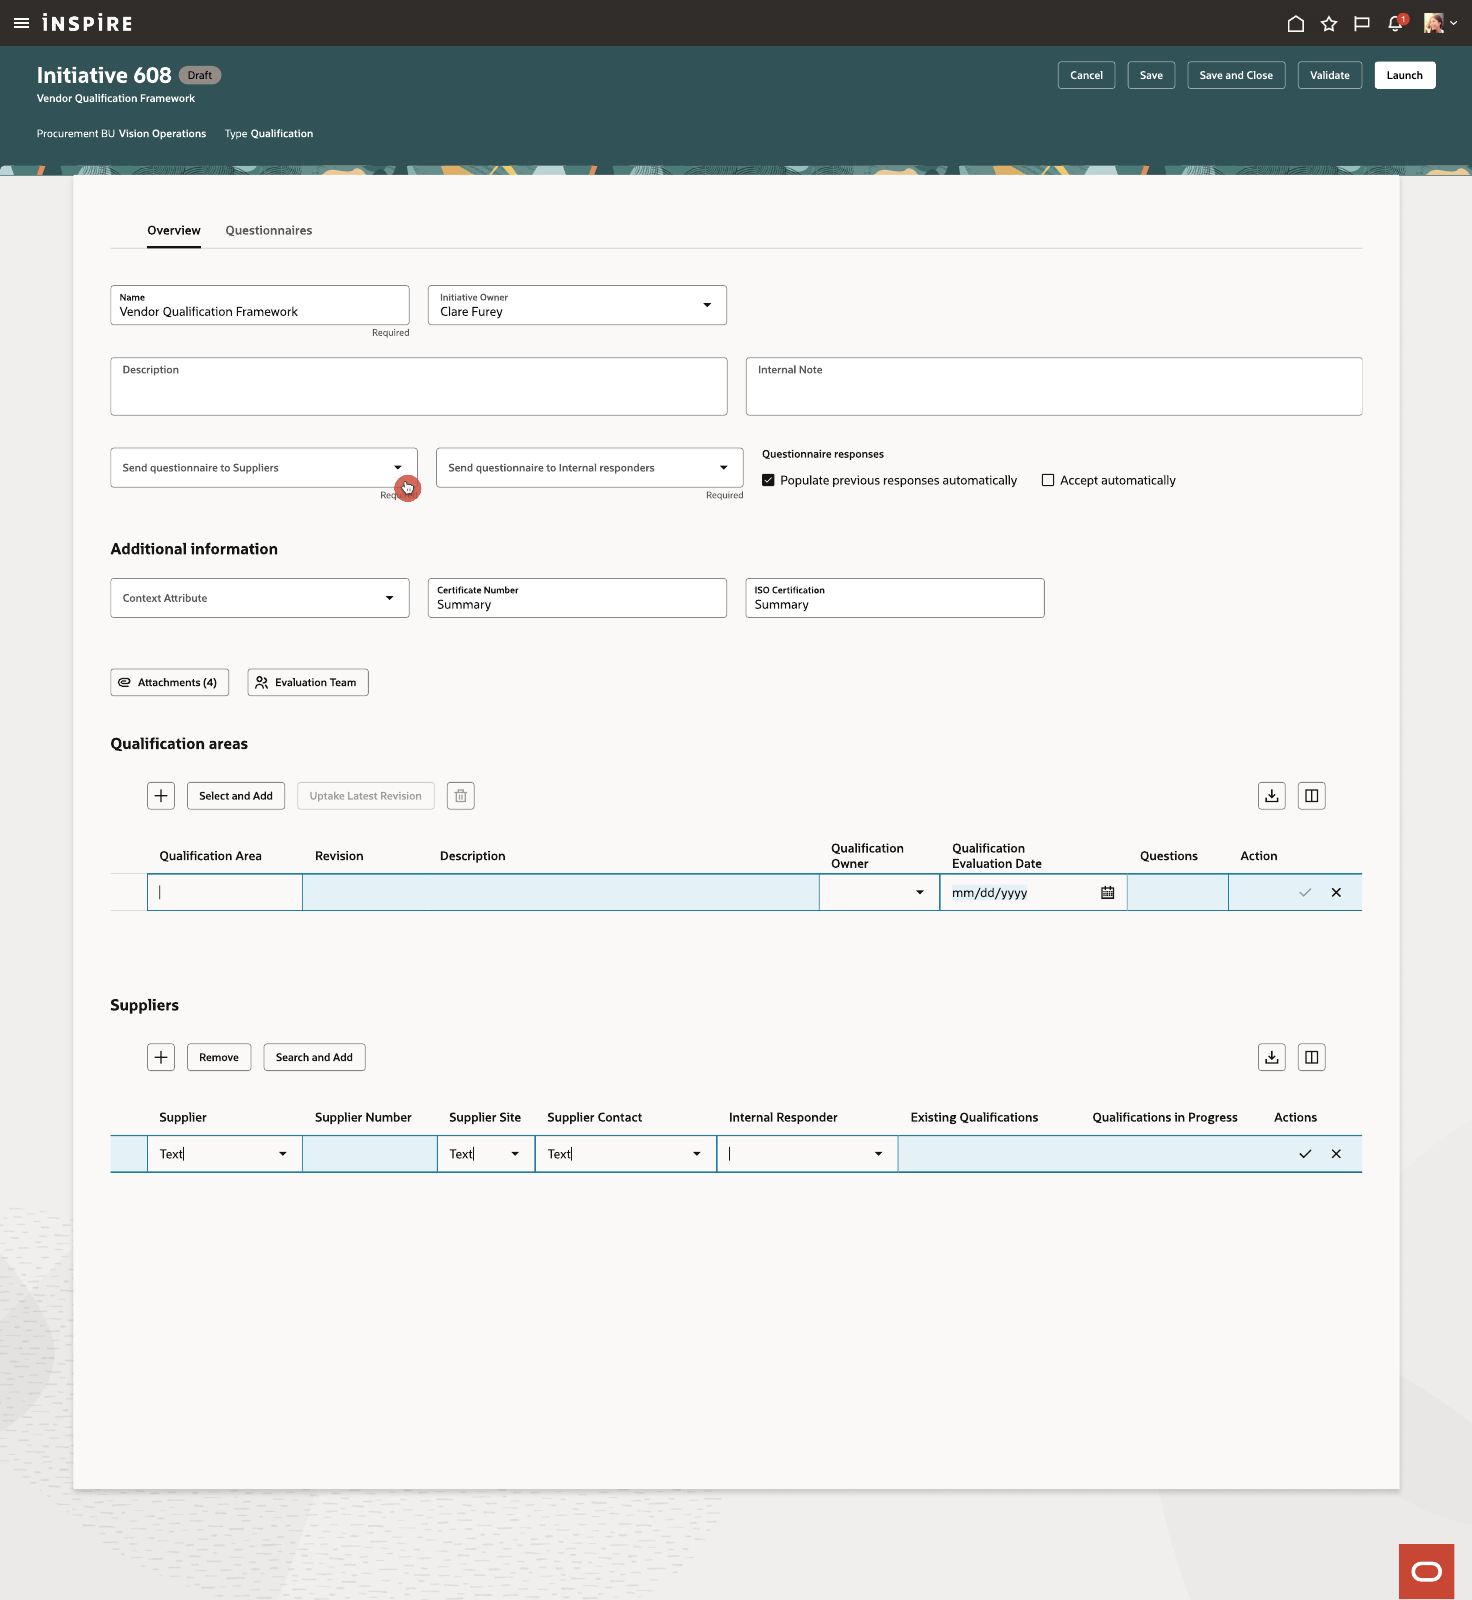Click into the Internal Note text area
The image size is (1472, 1600).
click(x=1054, y=386)
